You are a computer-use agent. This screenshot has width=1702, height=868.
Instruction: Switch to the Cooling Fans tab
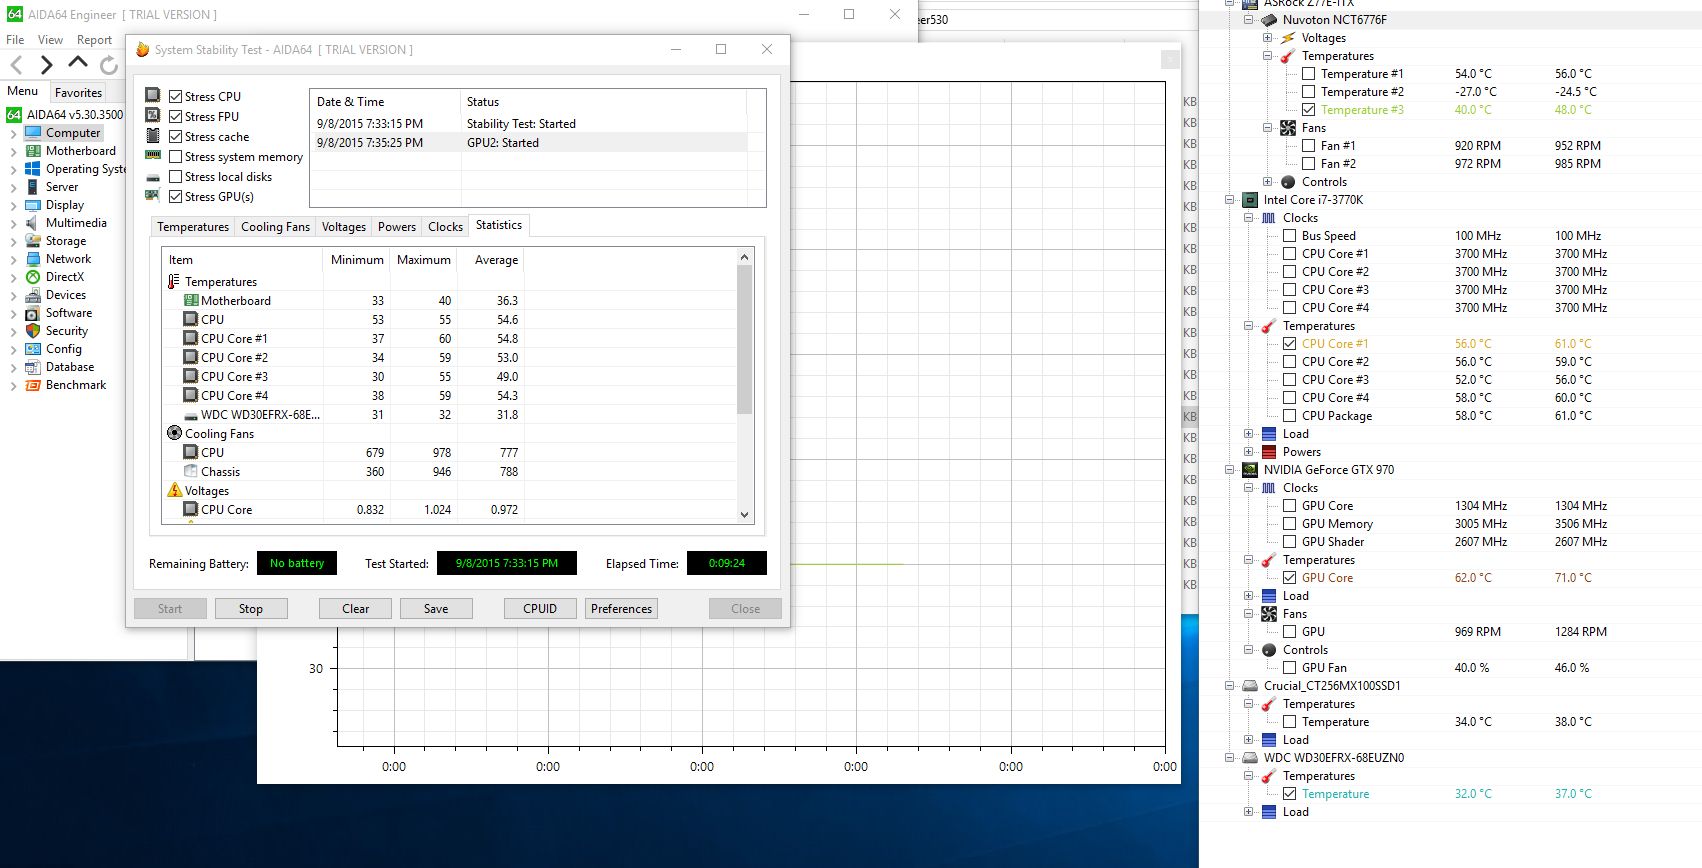(x=275, y=227)
